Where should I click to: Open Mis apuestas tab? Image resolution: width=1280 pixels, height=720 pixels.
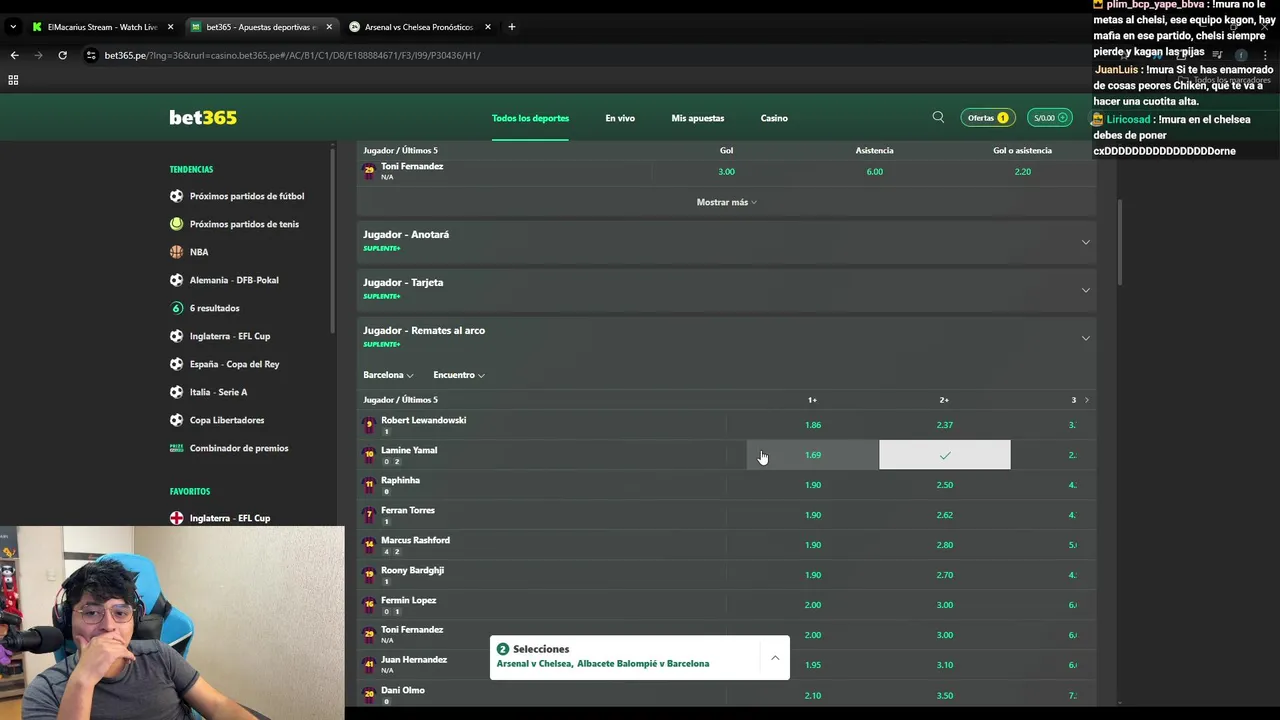point(698,118)
